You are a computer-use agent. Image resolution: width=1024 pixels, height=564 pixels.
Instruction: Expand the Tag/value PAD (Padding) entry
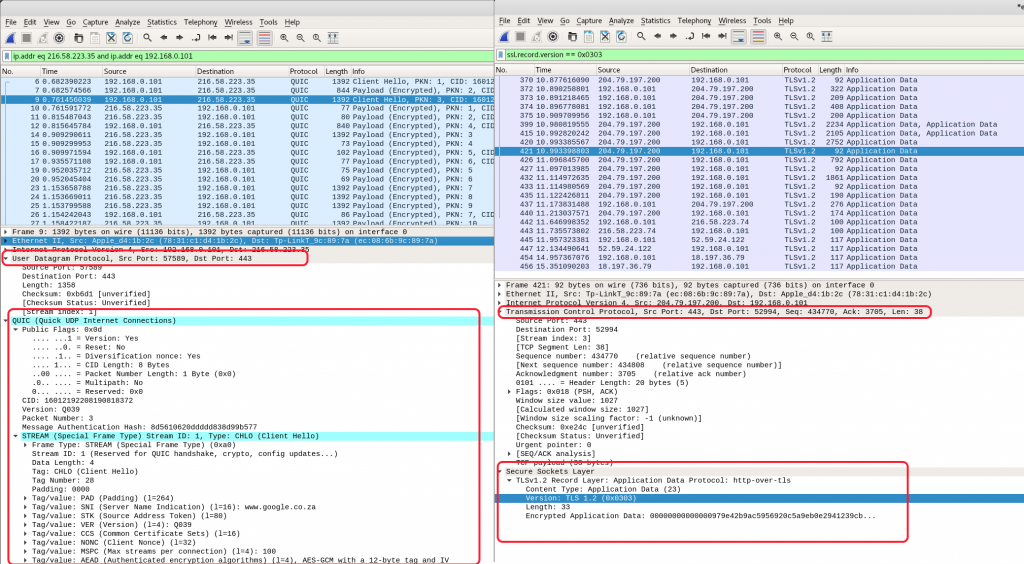25,498
